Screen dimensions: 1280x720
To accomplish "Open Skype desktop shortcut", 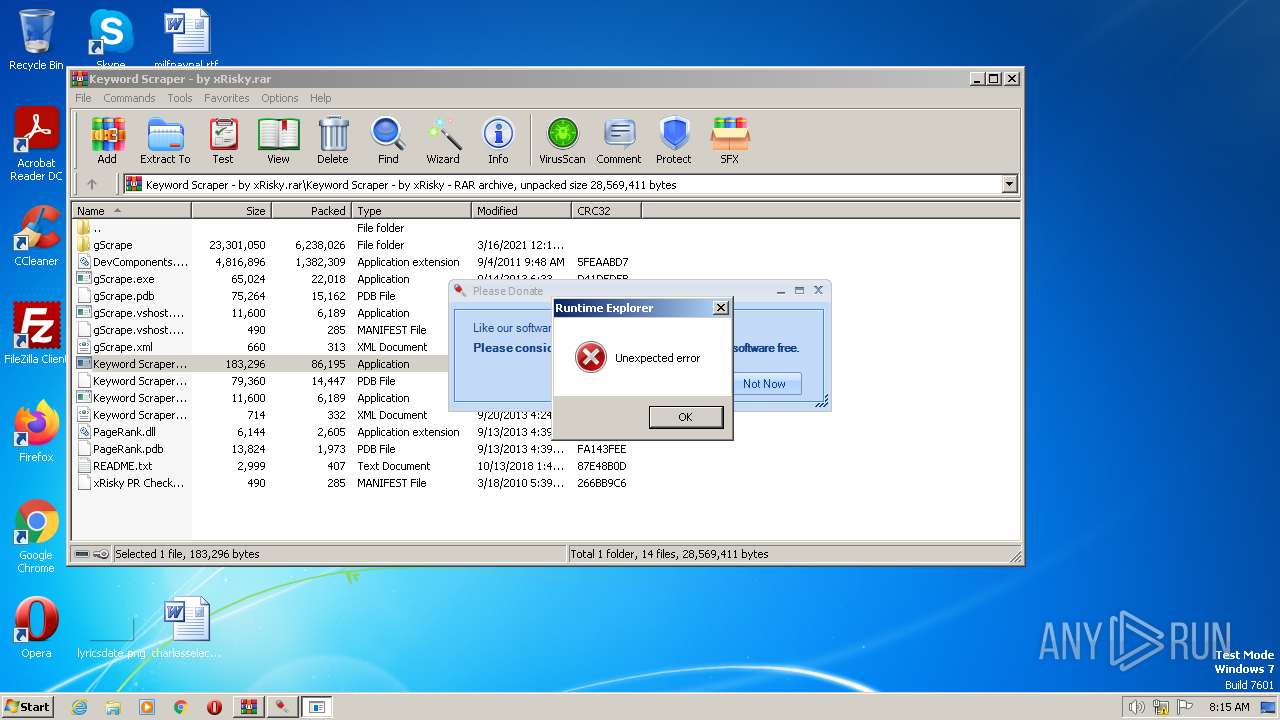I will coord(110,37).
